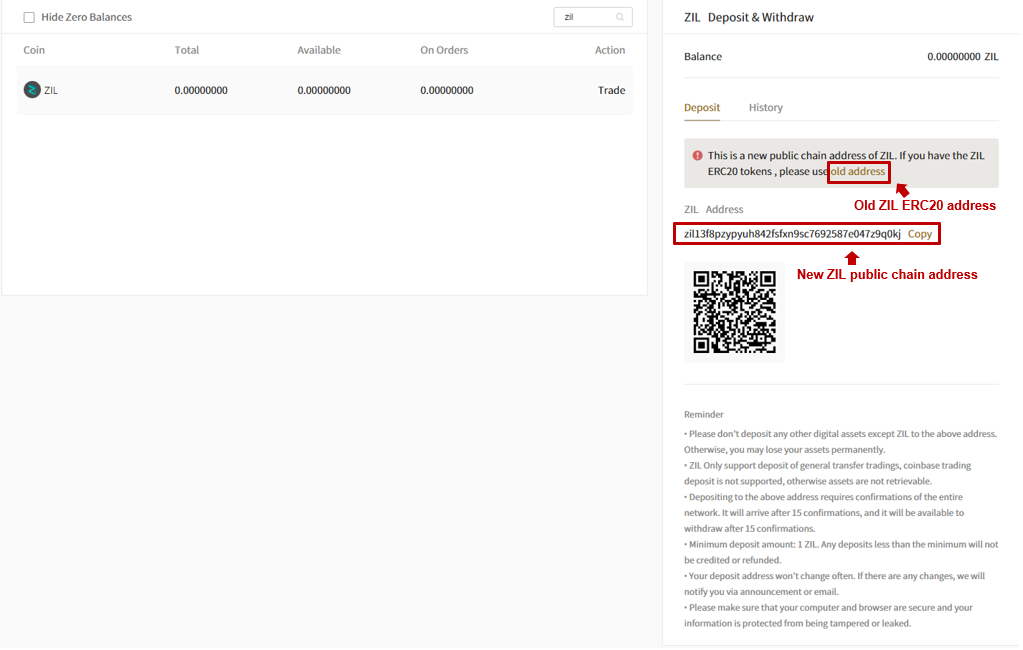Click the 'ZIL Address' label
Viewport: 1023px width, 650px height.
[714, 209]
